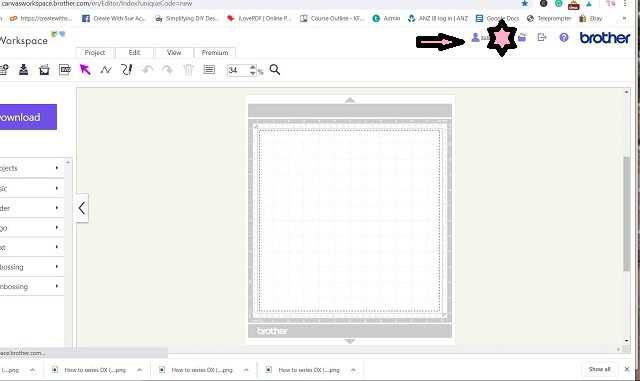Open the Simplifying DIY Des bookmark
This screenshot has height=381, width=640.
187,18
